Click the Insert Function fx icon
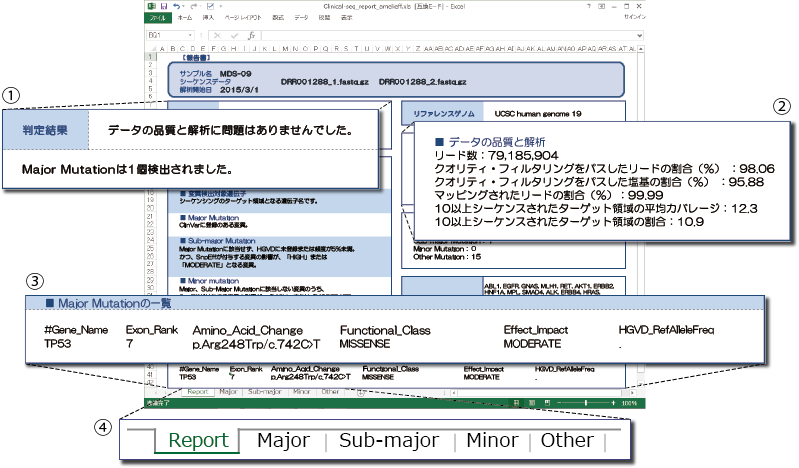The width and height of the screenshot is (799, 468). click(x=253, y=34)
